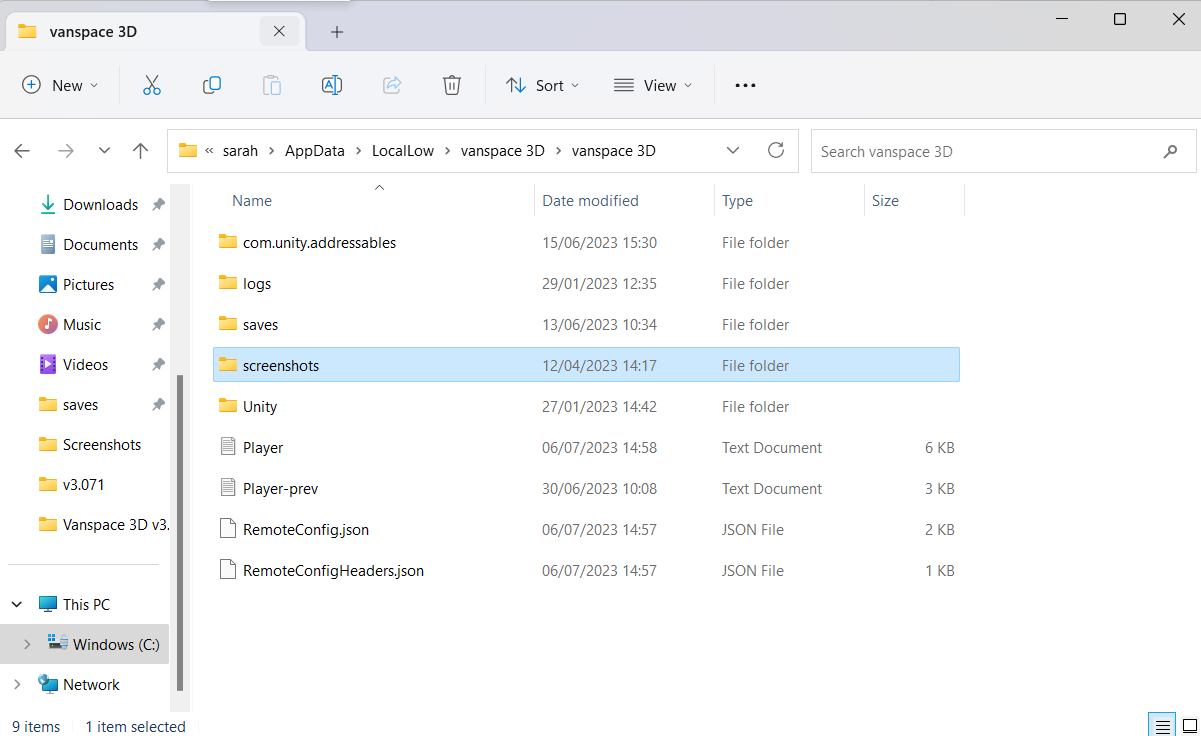Expand hidden path chevrons in address bar
The image size is (1201, 736).
point(210,151)
